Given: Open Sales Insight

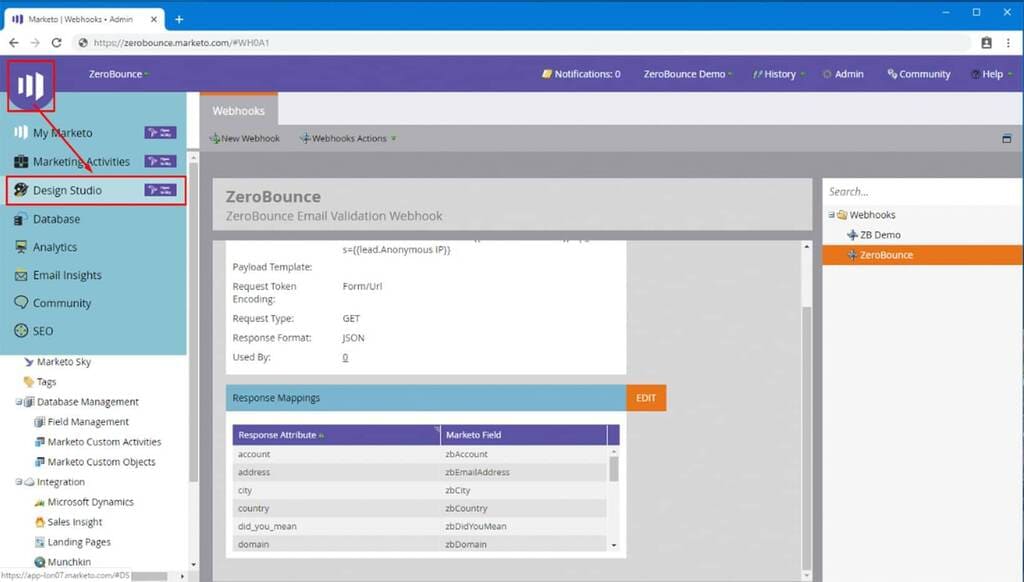Looking at the screenshot, I should 74,522.
